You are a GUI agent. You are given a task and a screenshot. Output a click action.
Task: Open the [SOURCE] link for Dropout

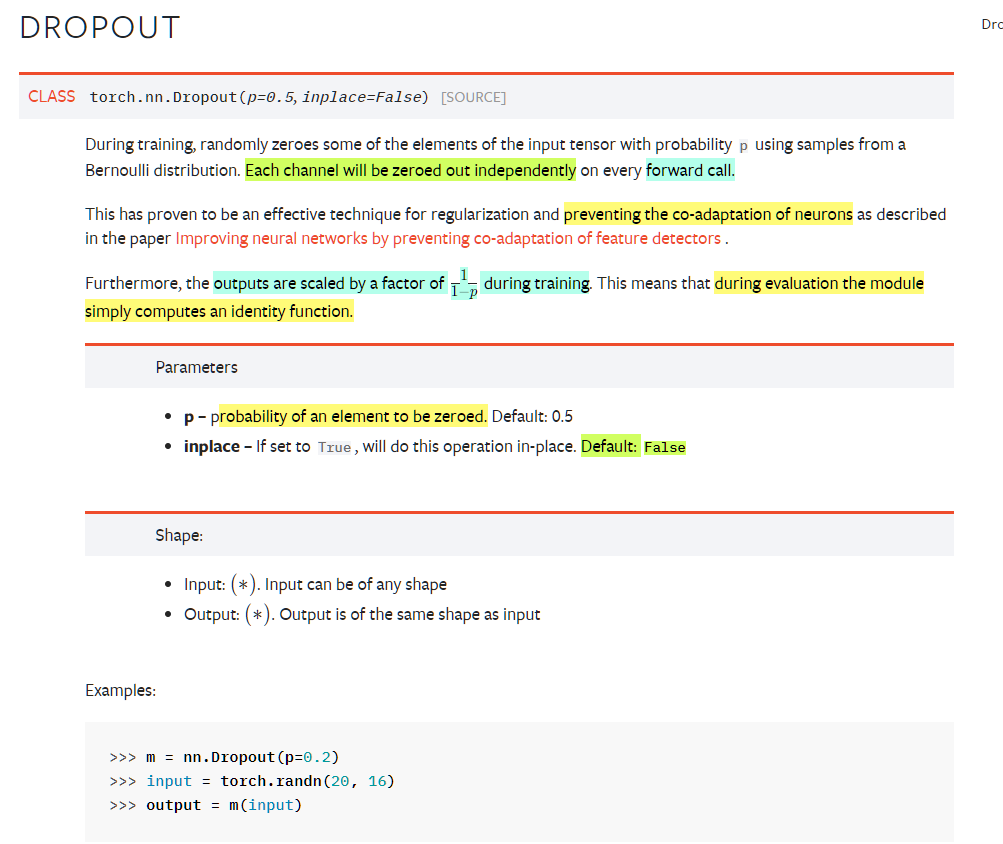click(x=473, y=97)
